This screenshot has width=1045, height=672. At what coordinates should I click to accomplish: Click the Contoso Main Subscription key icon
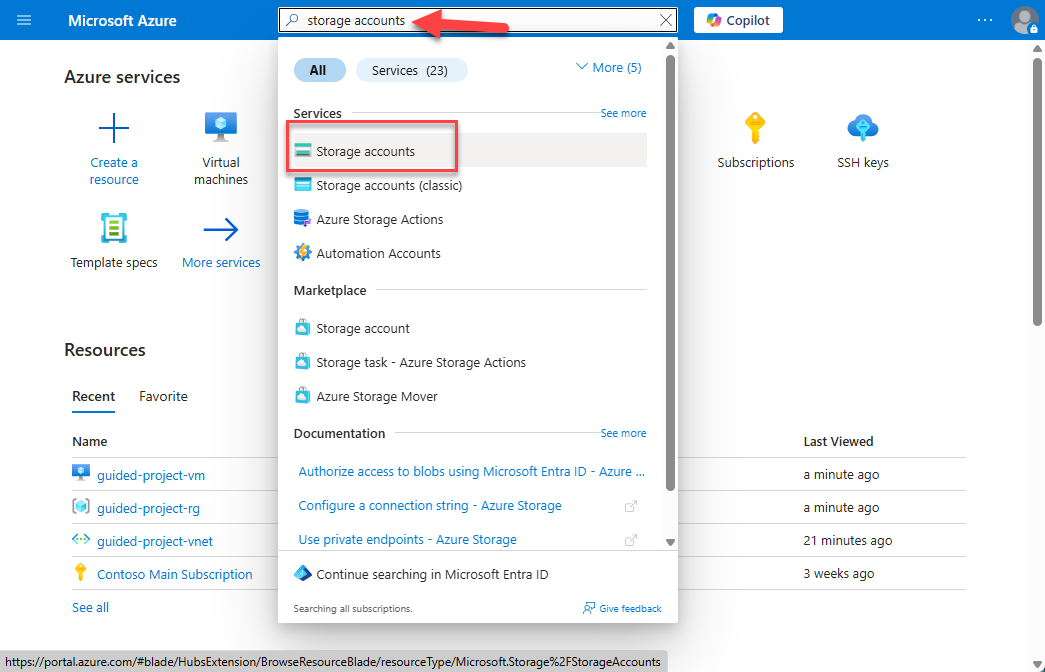pos(81,572)
